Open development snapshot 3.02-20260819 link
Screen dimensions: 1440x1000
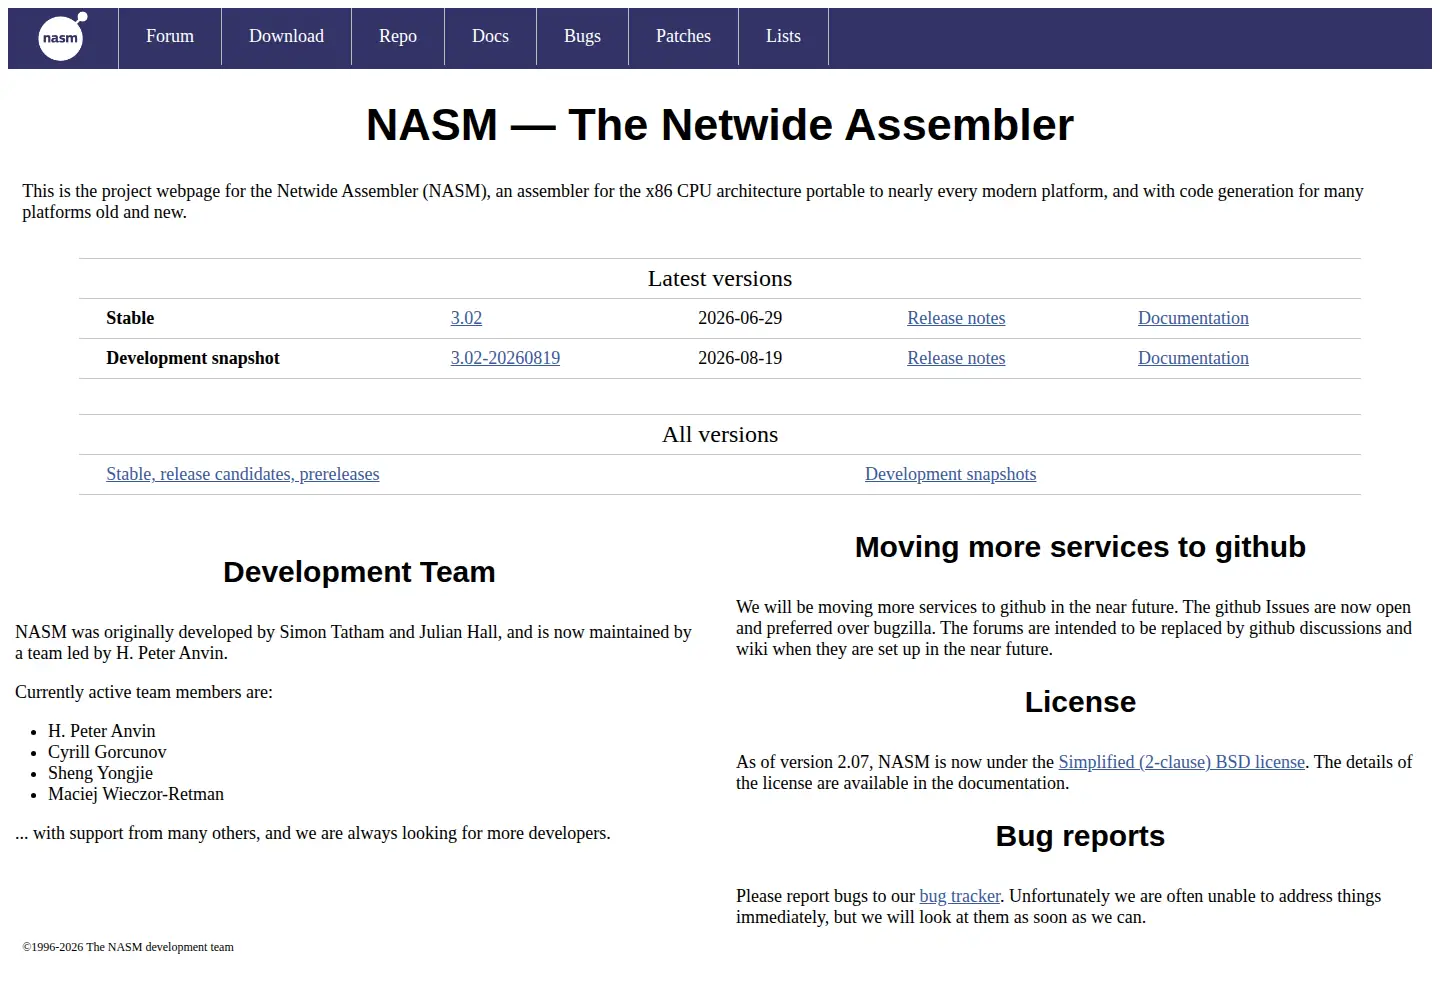pos(505,358)
